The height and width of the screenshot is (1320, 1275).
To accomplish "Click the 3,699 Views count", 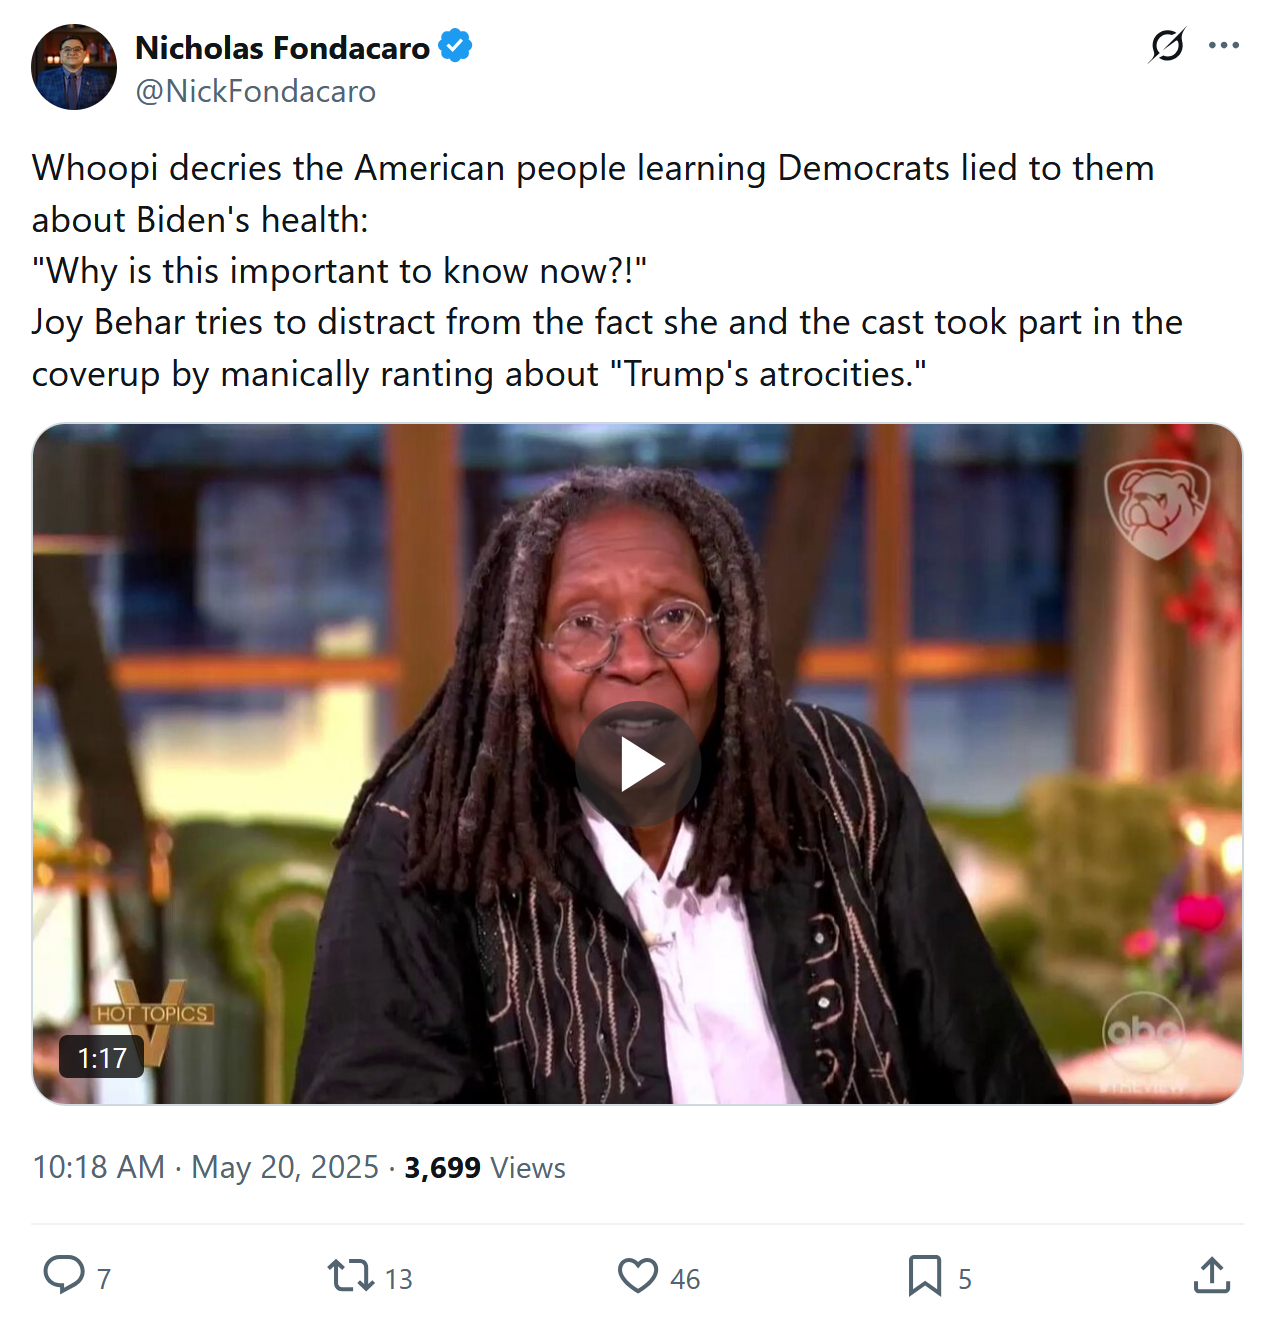I will pyautogui.click(x=485, y=1167).
